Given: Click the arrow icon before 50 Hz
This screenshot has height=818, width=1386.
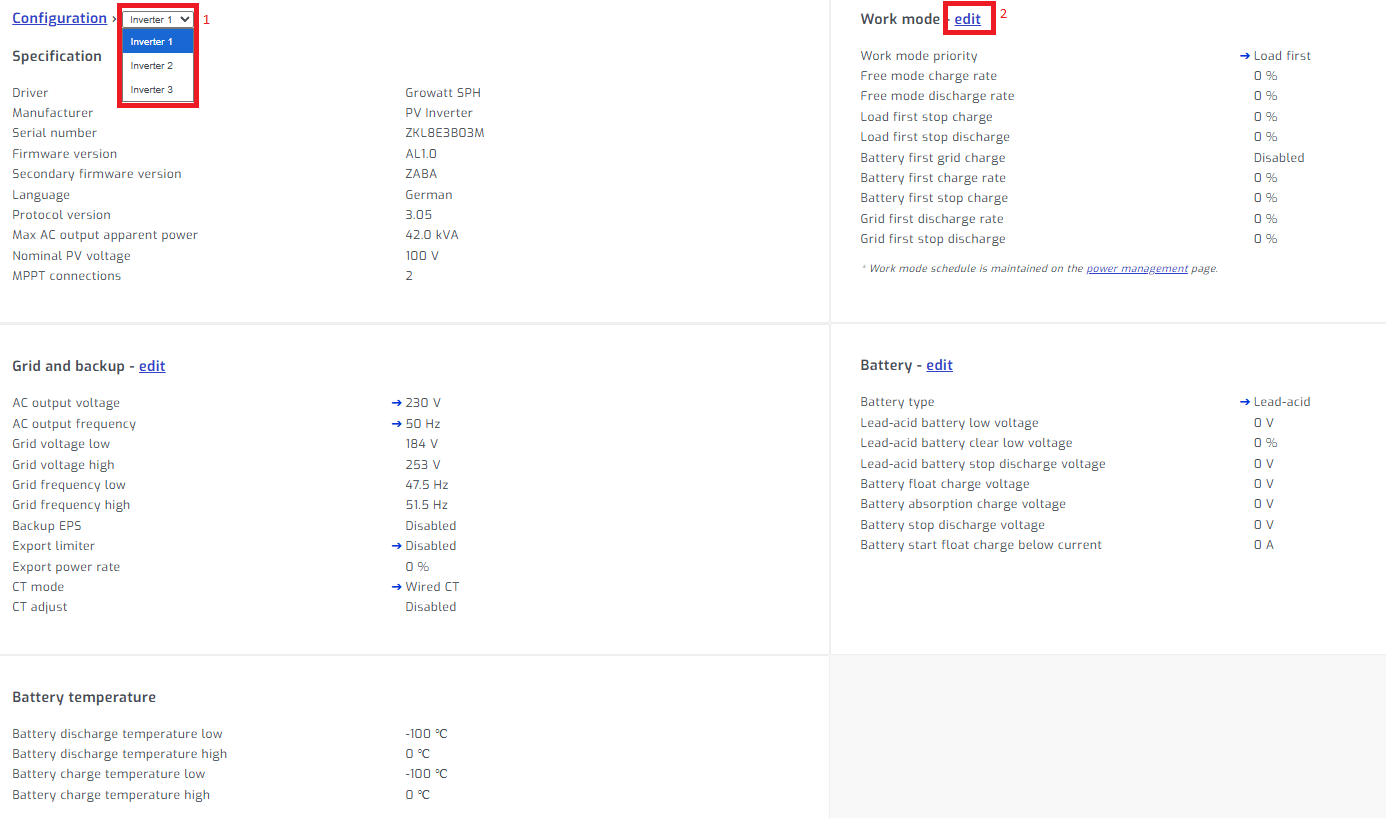Looking at the screenshot, I should click(397, 424).
